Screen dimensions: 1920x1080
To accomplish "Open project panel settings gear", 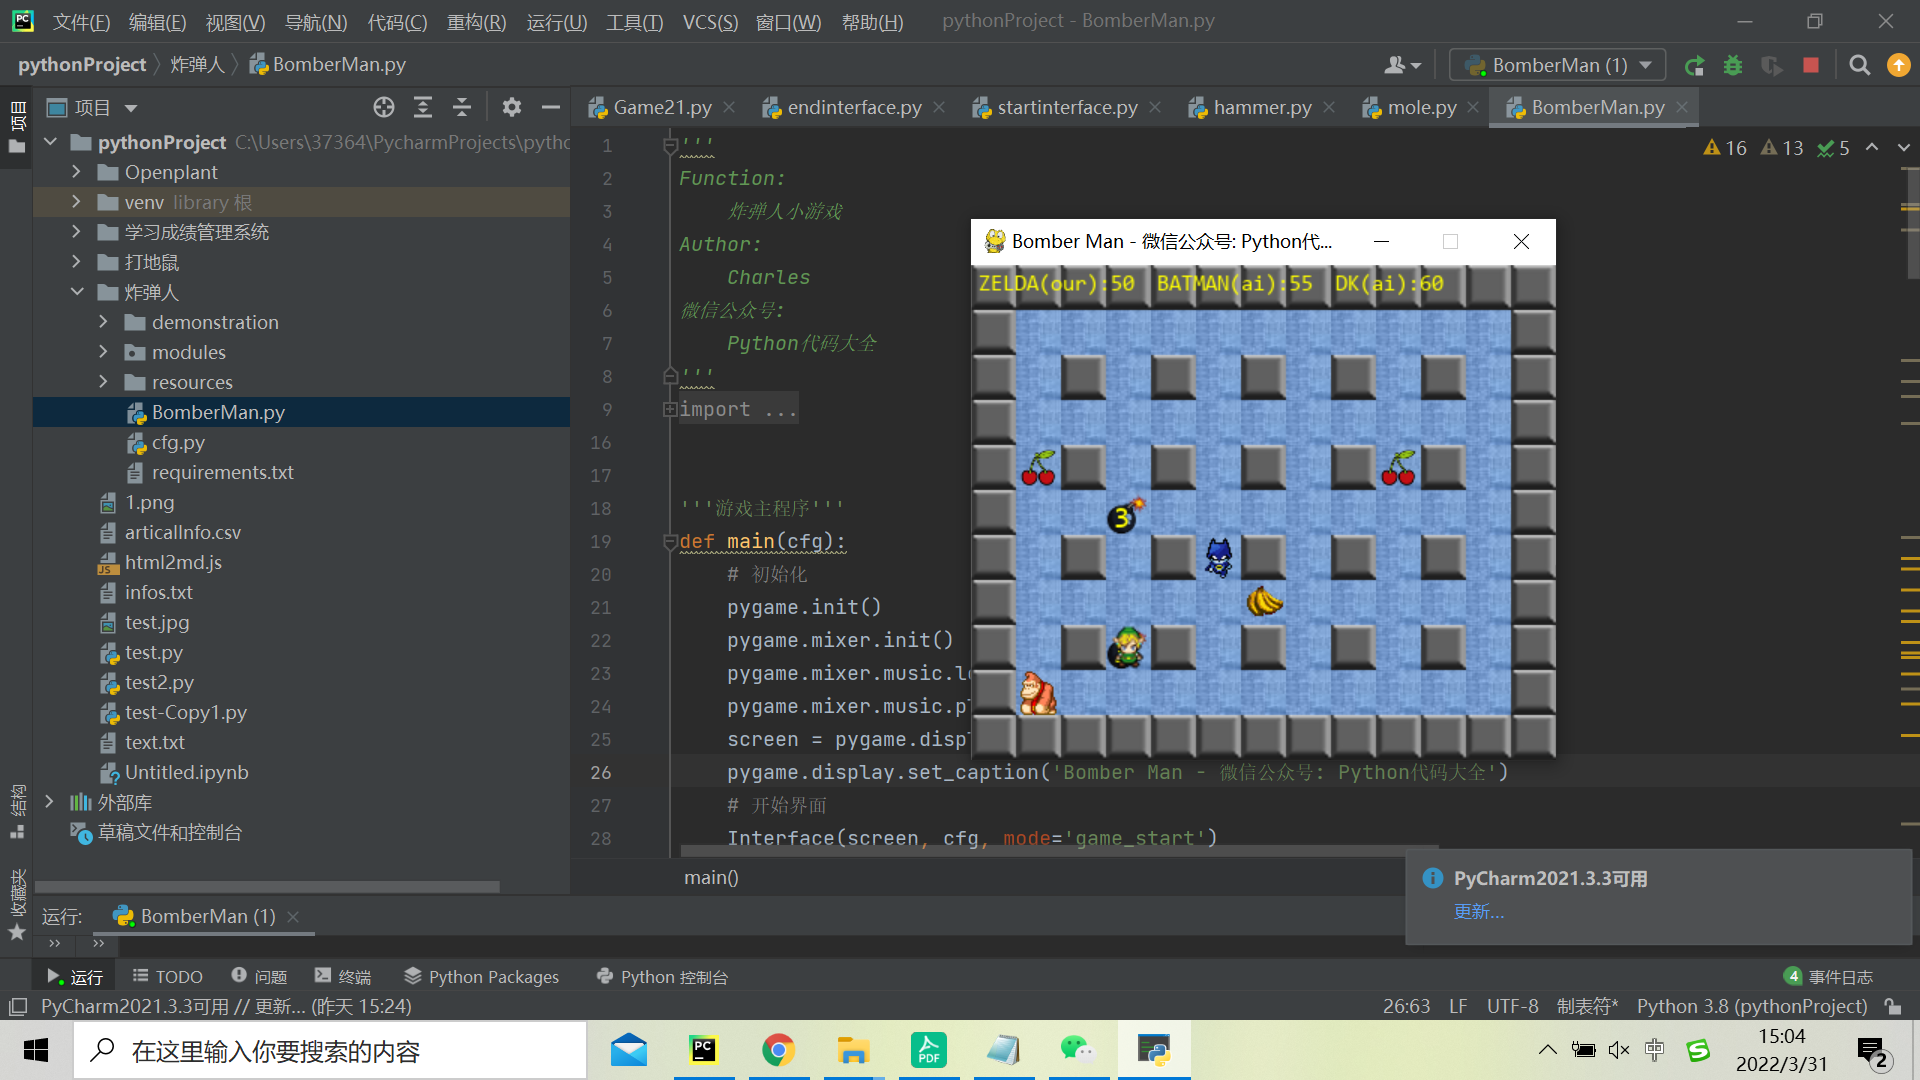I will click(x=512, y=107).
